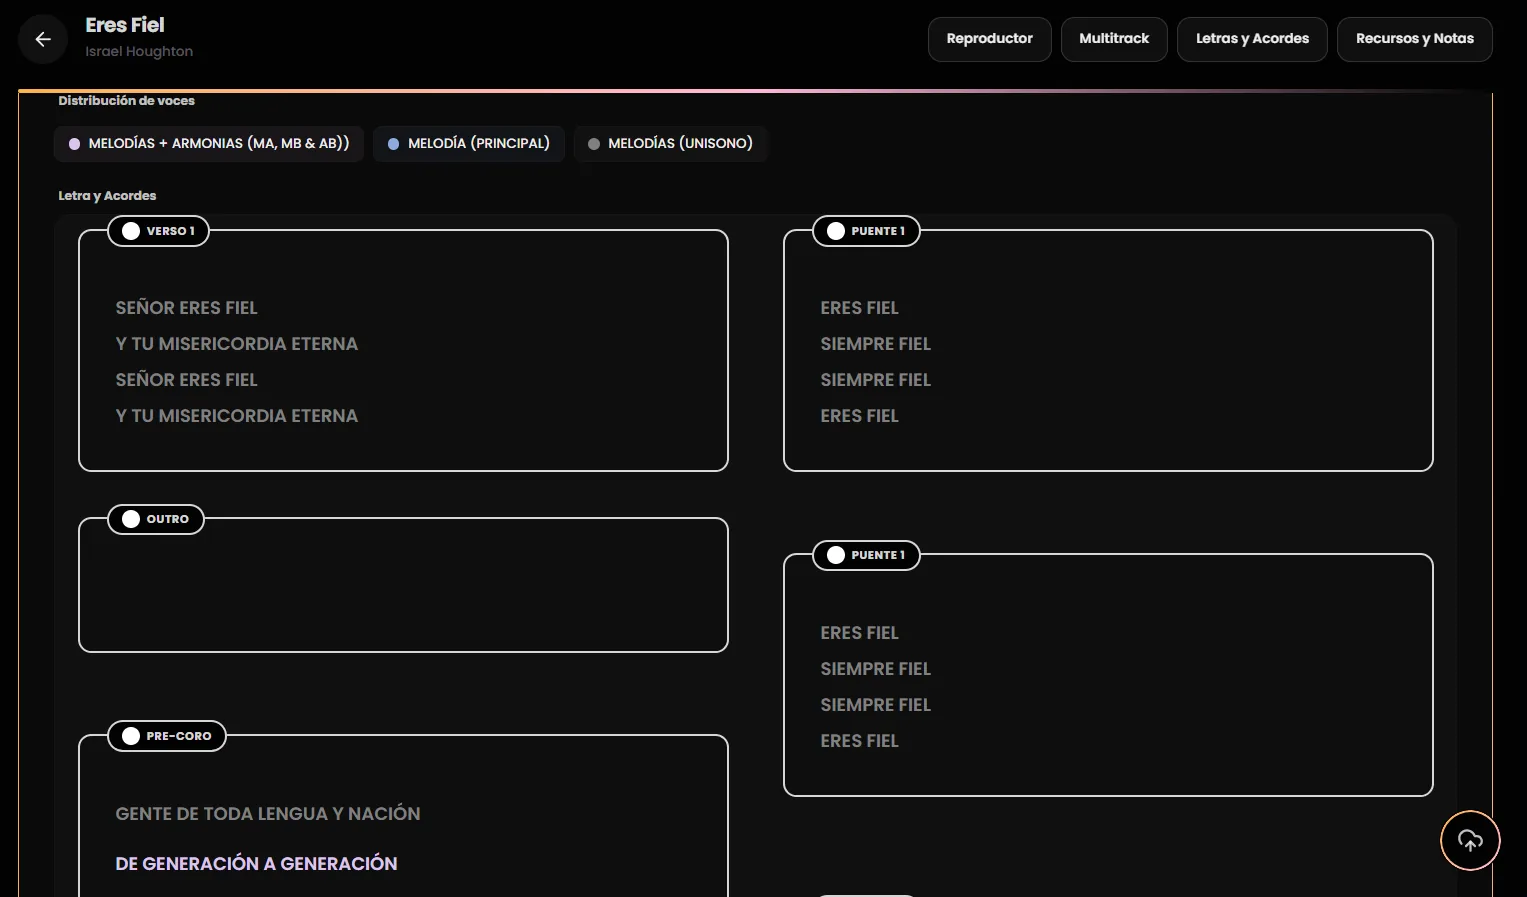Choose the Melodía (Principal) voice chip
1527x897 pixels.
469,143
